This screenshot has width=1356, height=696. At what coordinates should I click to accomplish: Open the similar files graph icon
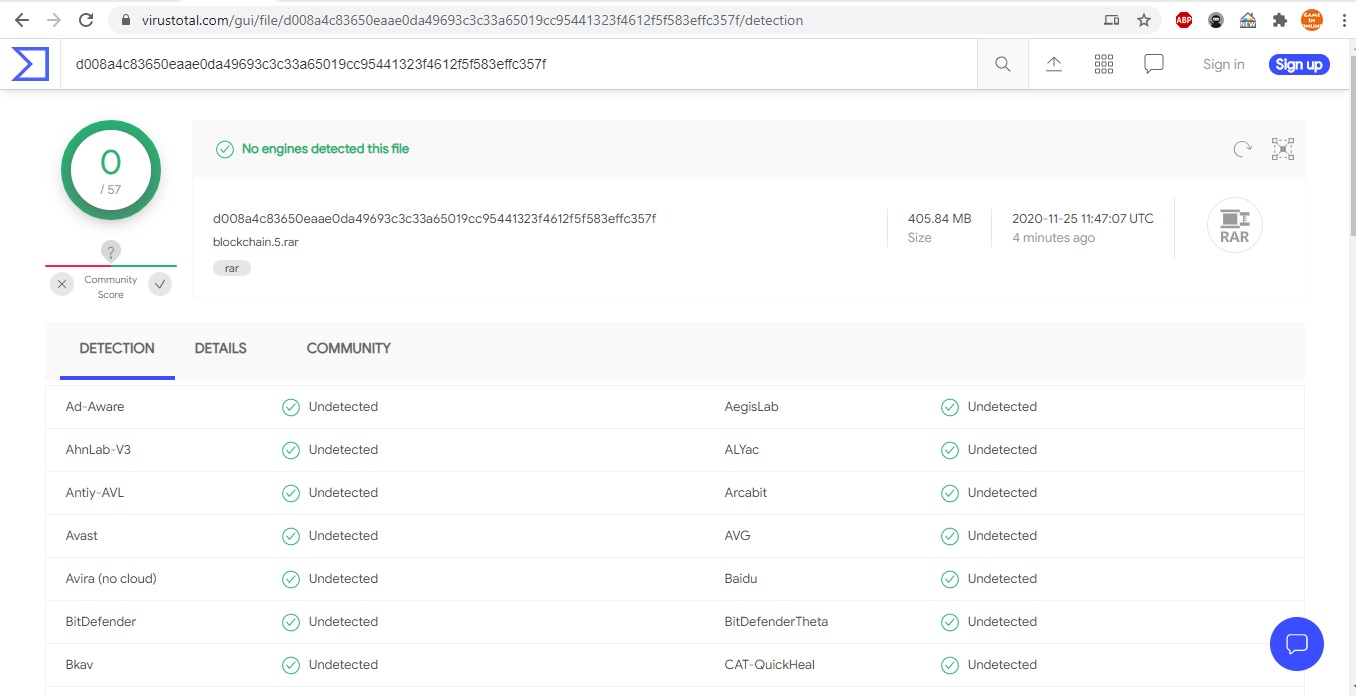pos(1283,149)
